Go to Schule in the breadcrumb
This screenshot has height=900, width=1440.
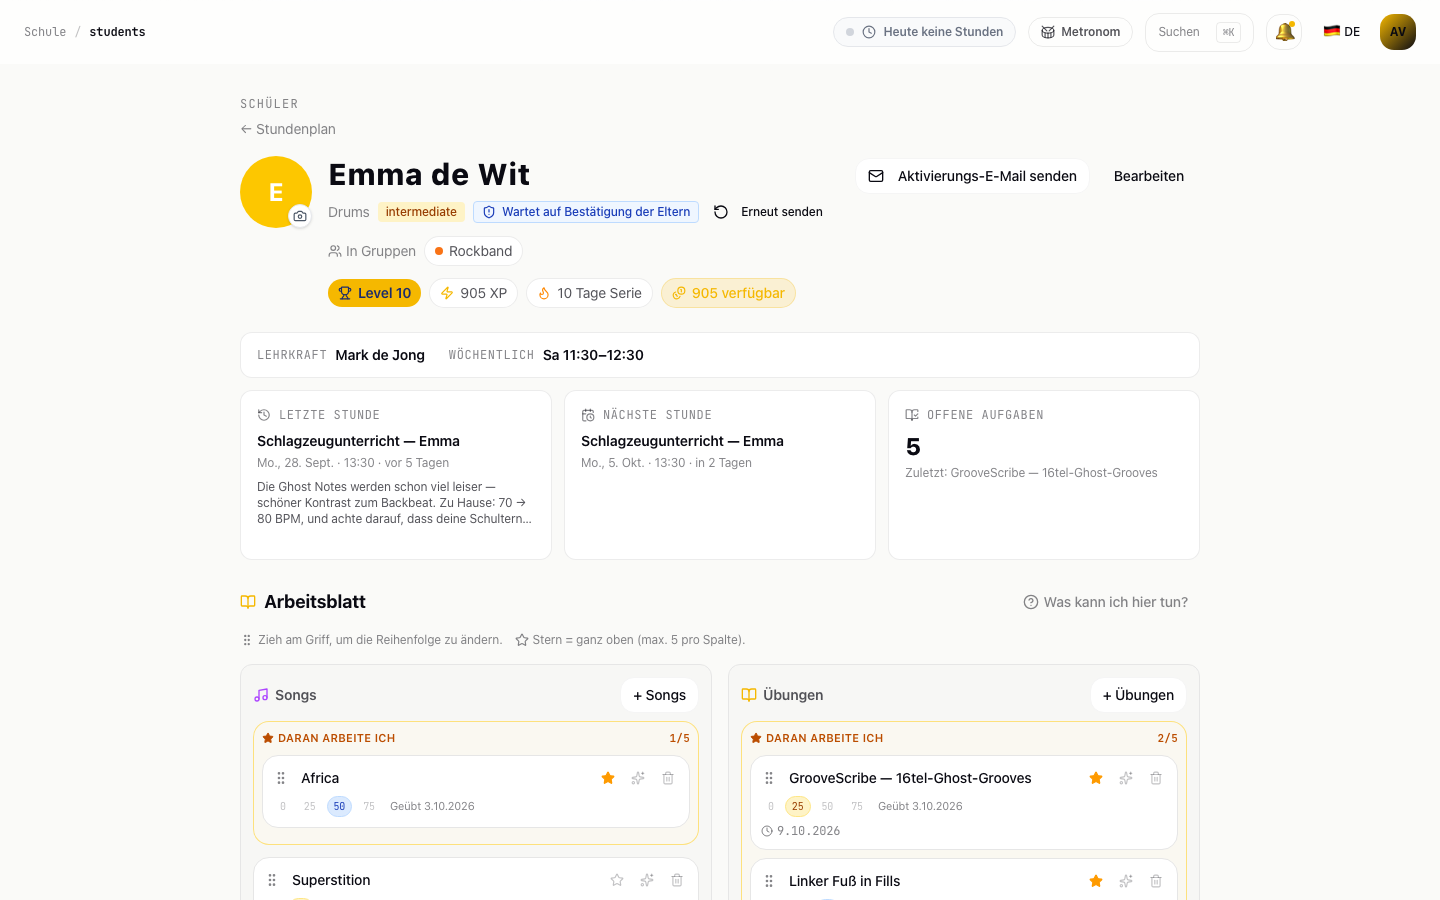[45, 32]
